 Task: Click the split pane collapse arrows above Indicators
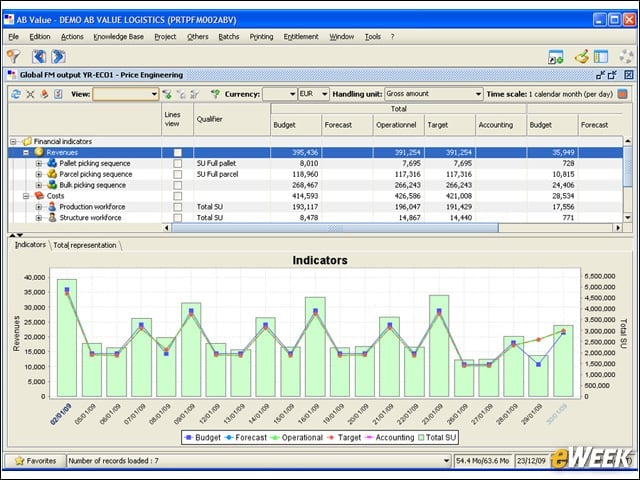(16, 236)
